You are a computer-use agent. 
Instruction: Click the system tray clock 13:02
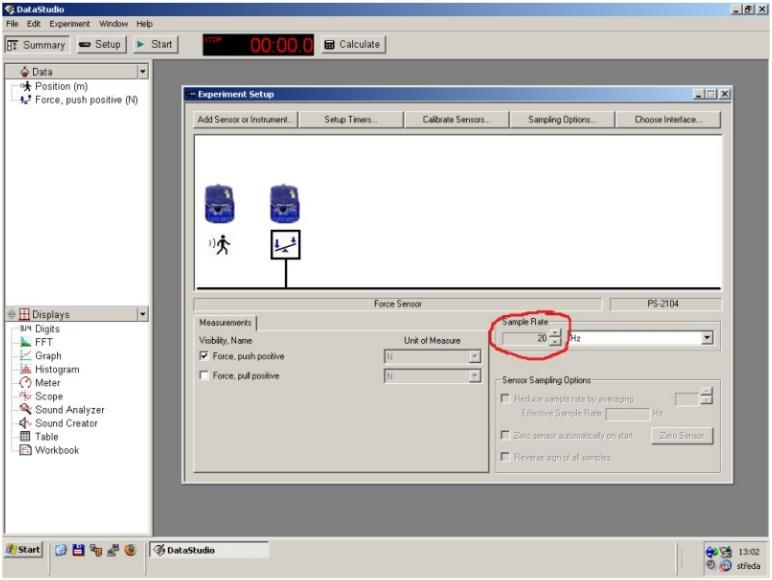pyautogui.click(x=748, y=552)
